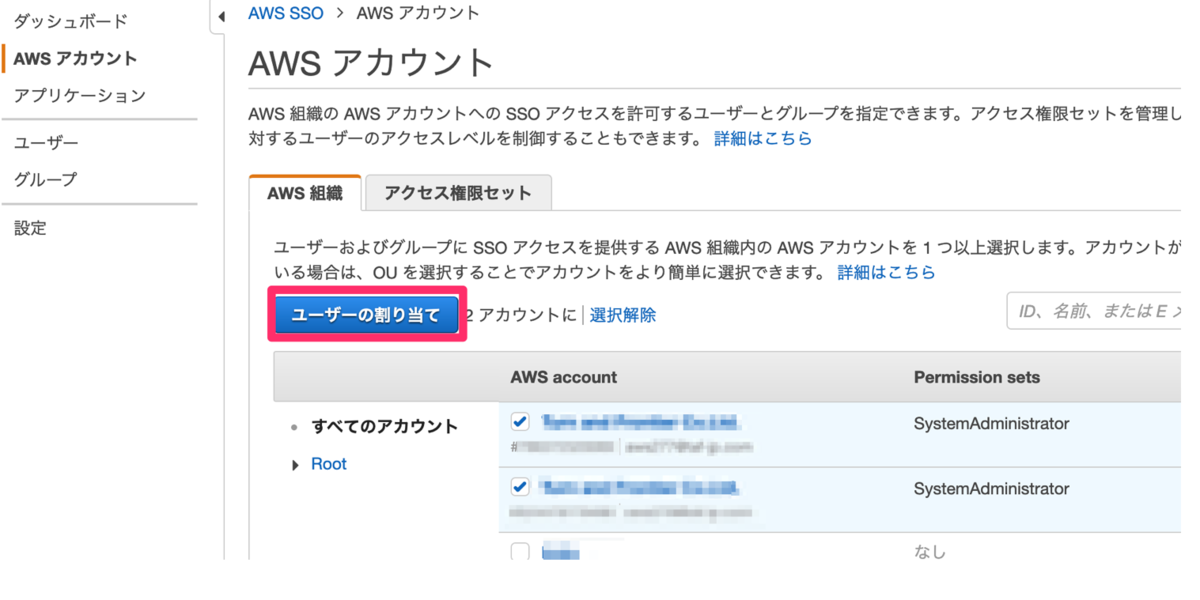Open 設定 in the sidebar

click(30, 227)
